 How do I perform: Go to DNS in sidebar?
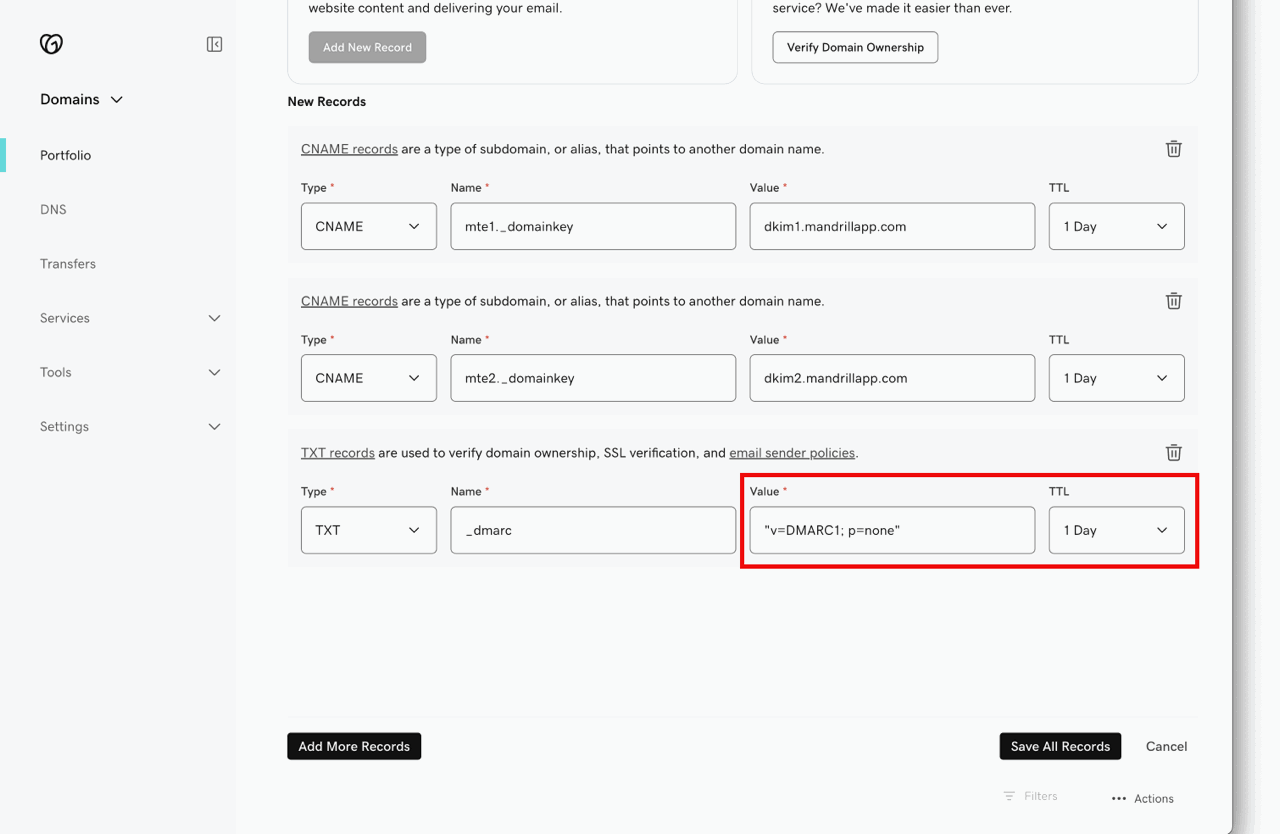click(x=53, y=210)
